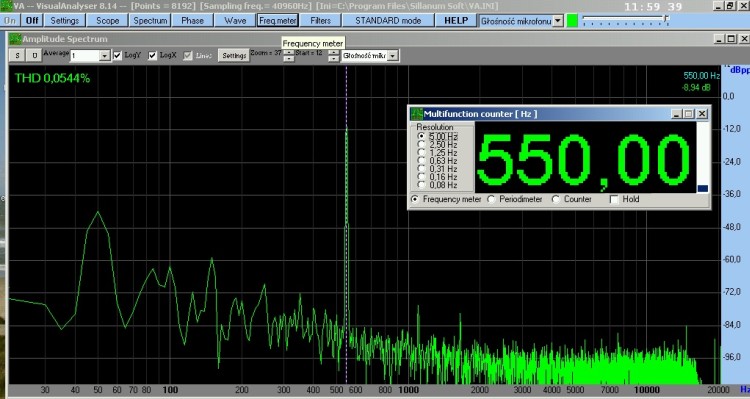The image size is (750, 399).
Task: Click the -48,0 dB axis label
Action: [x=731, y=227]
